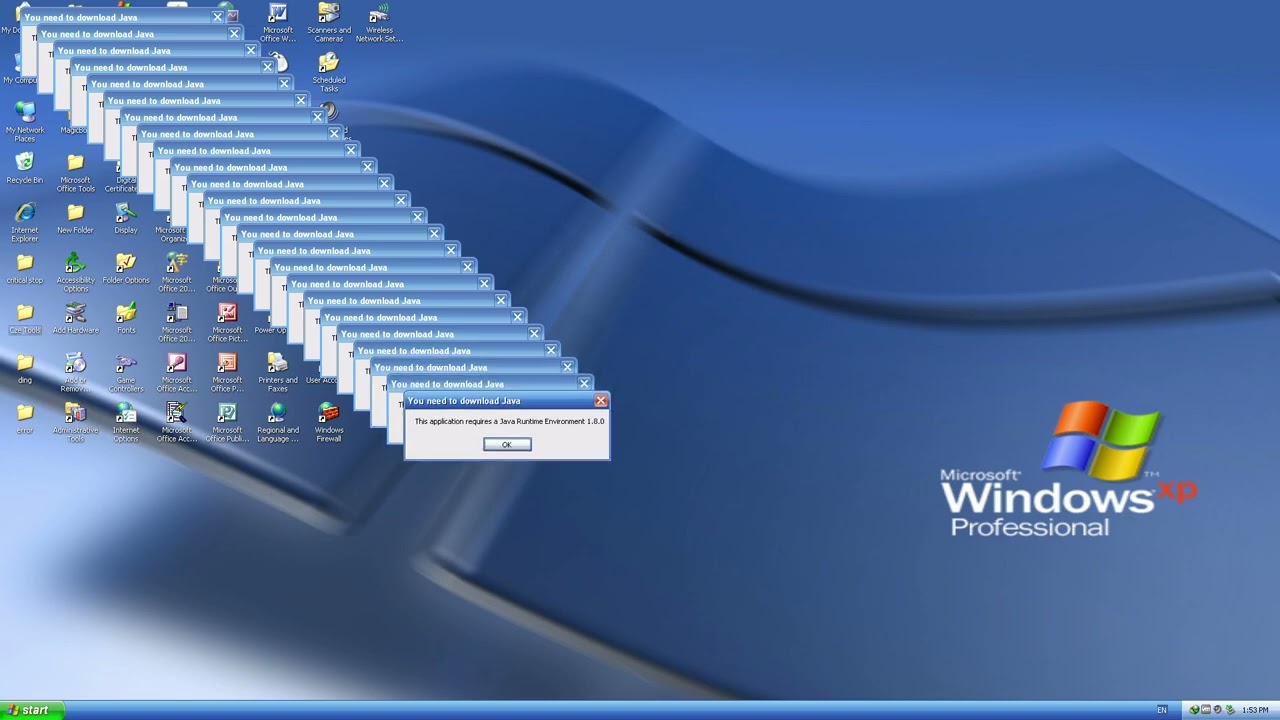Select the Microsoft Office Picture Manager shortcut
Image resolution: width=1280 pixels, height=720 pixels.
[227, 322]
